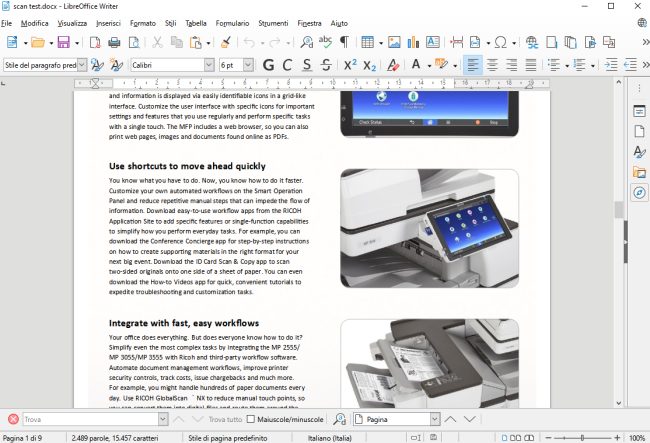Toggle Subscript X₂ button
Image resolution: width=650 pixels, height=443 pixels.
click(369, 65)
